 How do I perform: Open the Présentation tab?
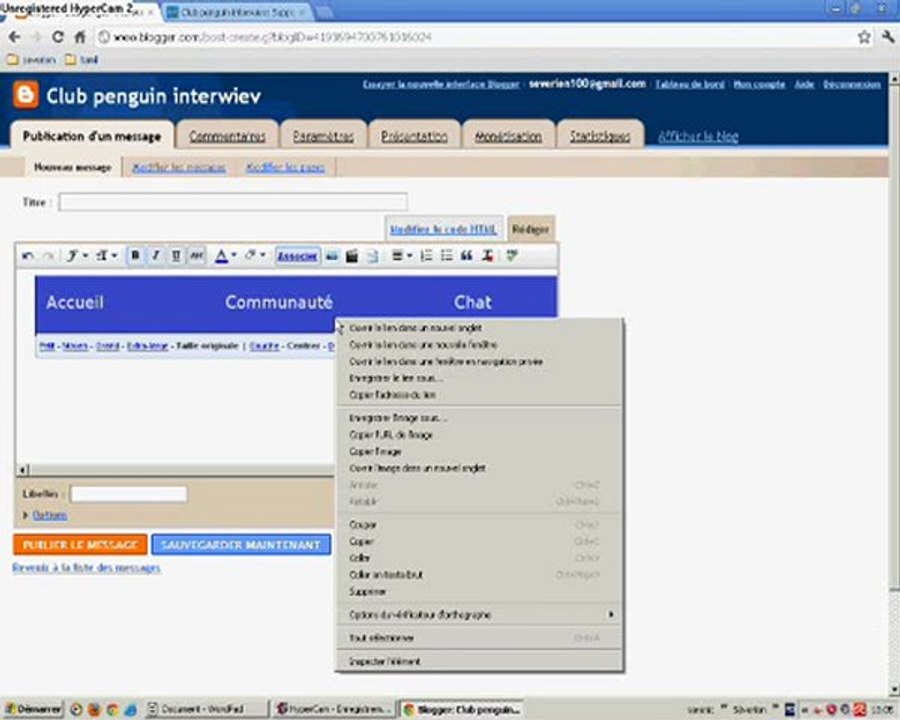coord(414,136)
